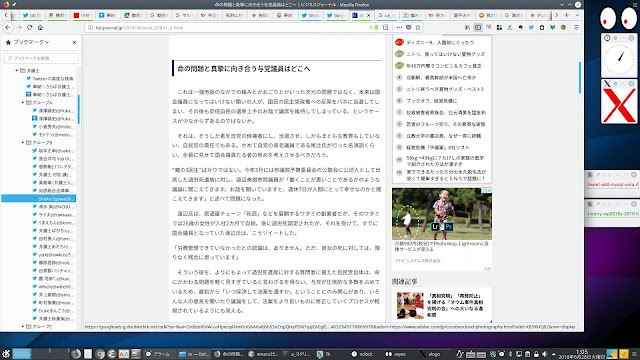Focus the bookmark search field
This screenshot has height=360, width=640.
41,58
